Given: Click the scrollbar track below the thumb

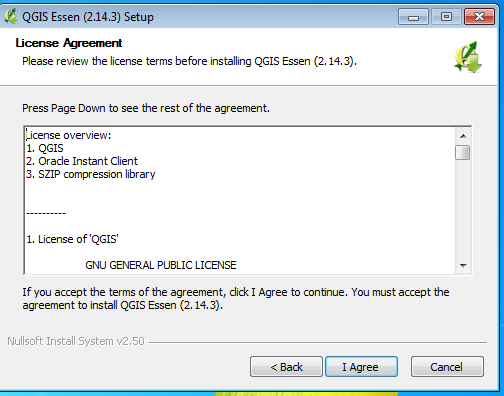Looking at the screenshot, I should pyautogui.click(x=463, y=209).
